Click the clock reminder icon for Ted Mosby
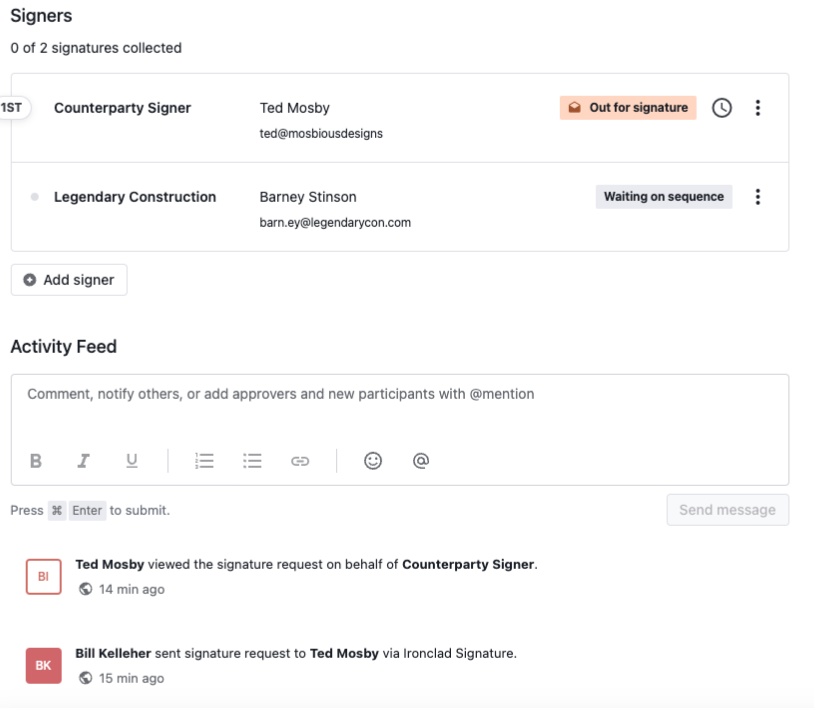824x718 pixels. coord(721,108)
